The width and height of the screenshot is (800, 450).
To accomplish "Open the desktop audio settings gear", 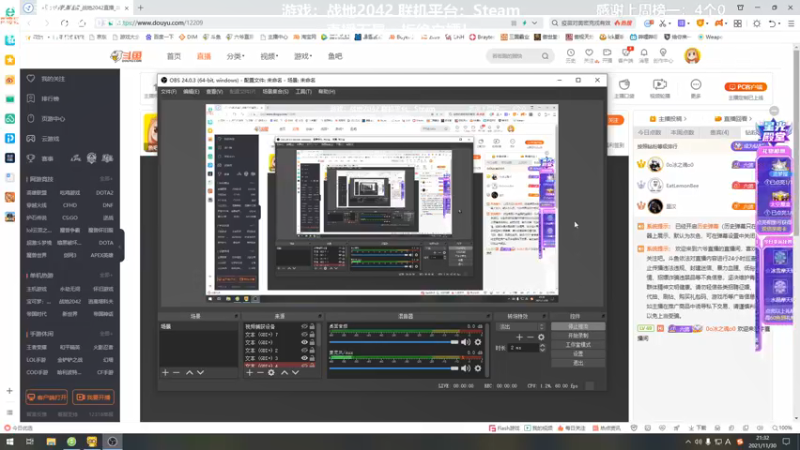I will (478, 342).
